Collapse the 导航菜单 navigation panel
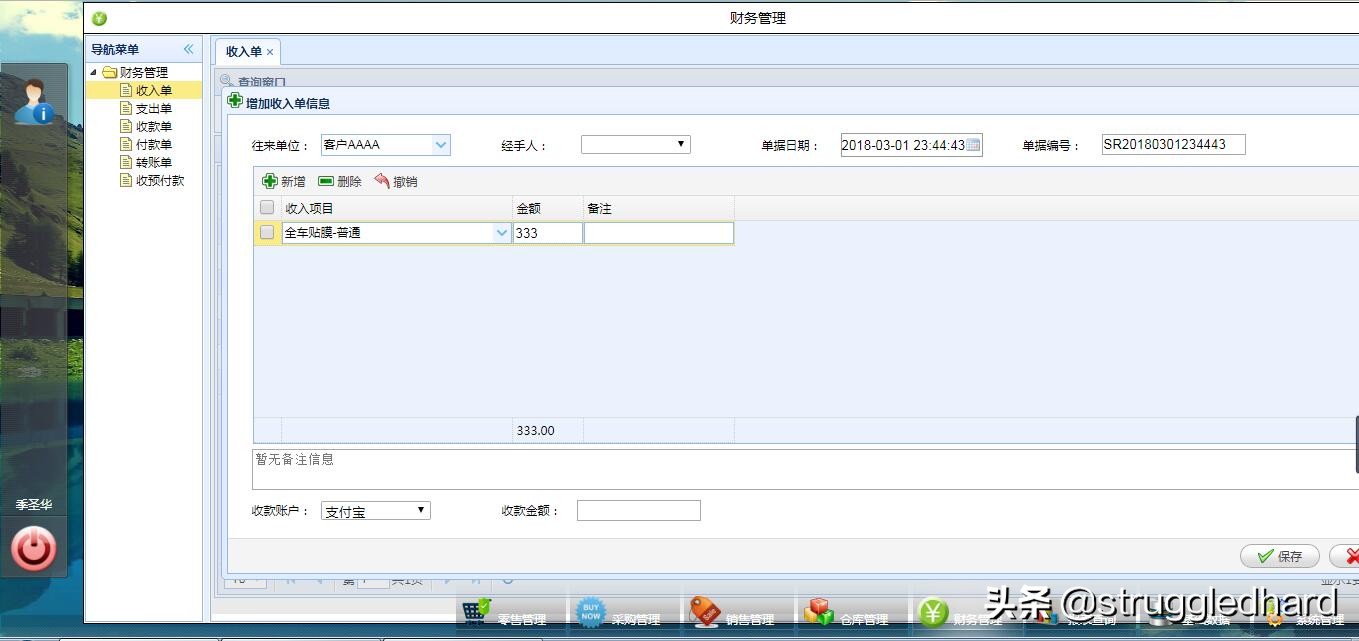Screen dimensions: 1359x641 188,48
